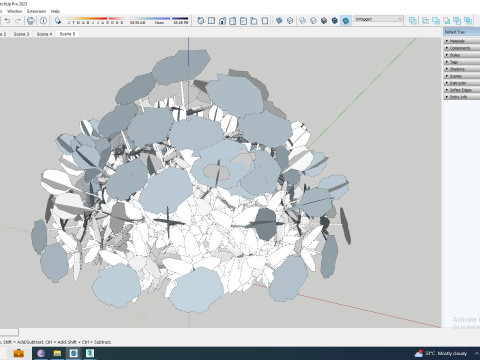
Task: Show hidden system tray icons chevron
Action: tap(476, 353)
